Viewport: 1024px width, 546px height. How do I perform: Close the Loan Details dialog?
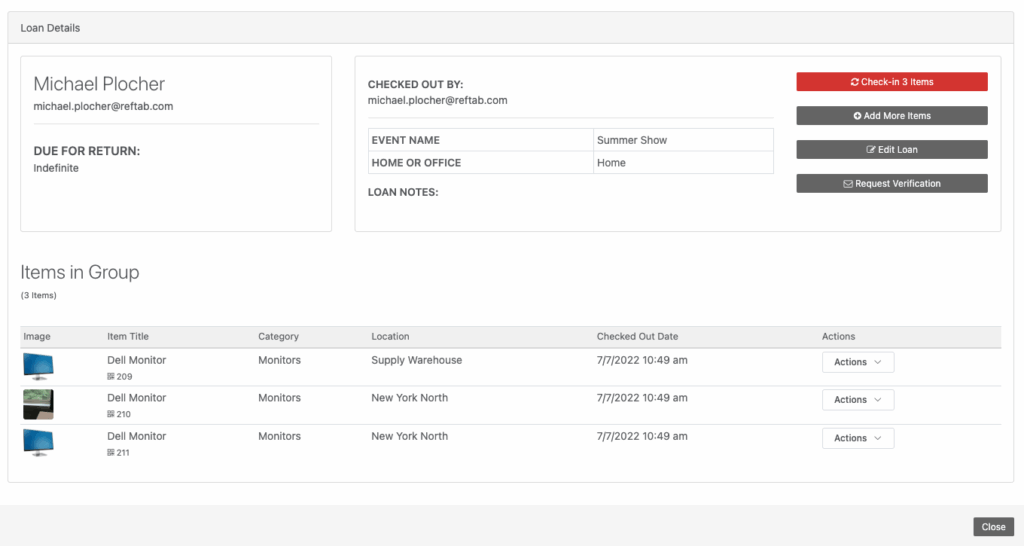(993, 527)
